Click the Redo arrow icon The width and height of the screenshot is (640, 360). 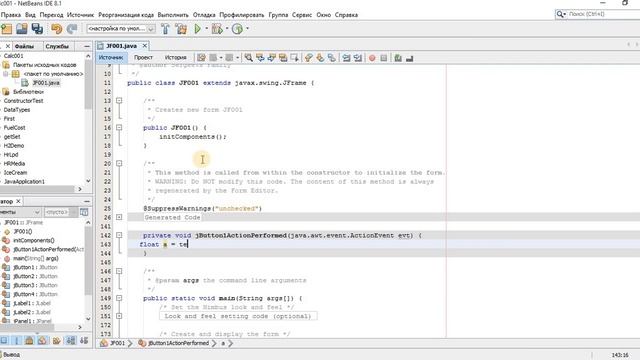click(x=72, y=29)
